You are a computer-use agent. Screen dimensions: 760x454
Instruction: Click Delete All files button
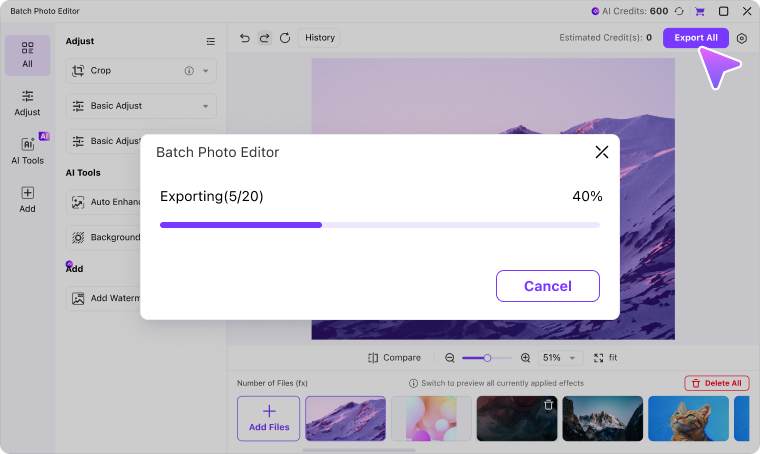717,383
